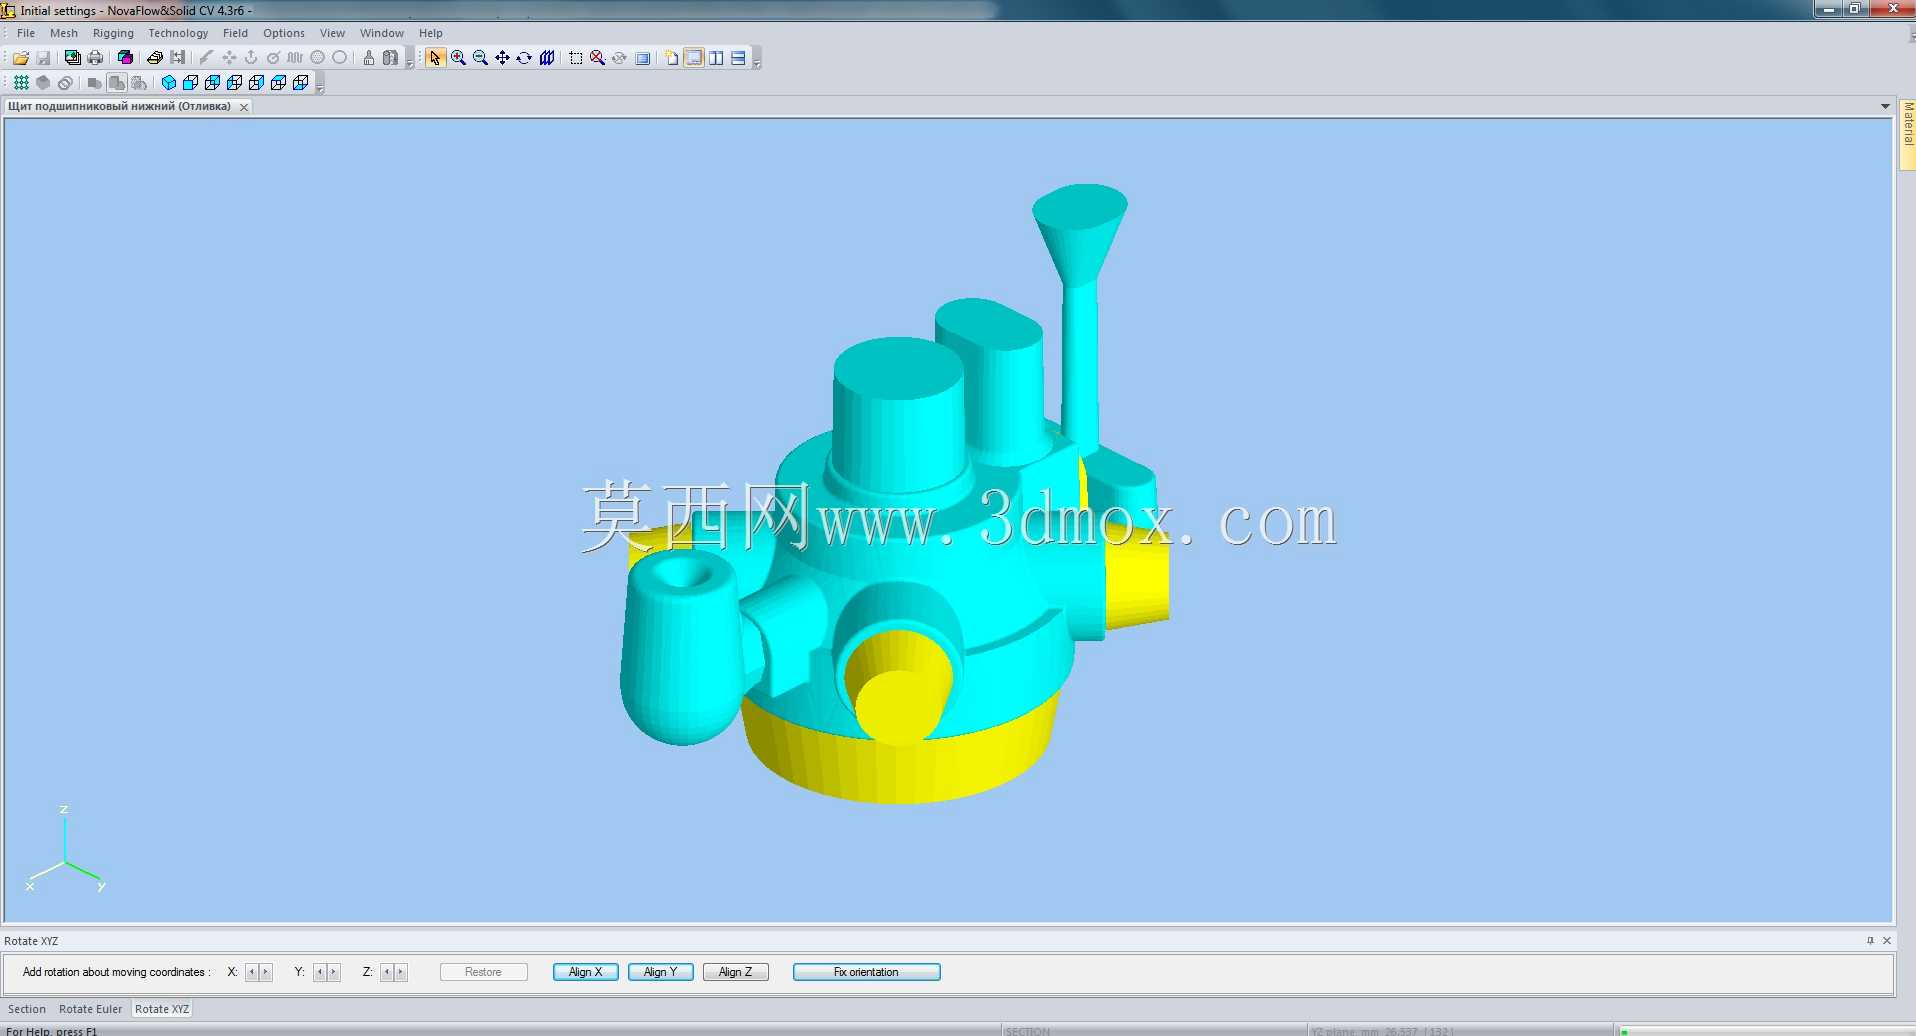Increase Y rotation with right arrow
Viewport: 1916px width, 1036px height.
click(x=333, y=972)
